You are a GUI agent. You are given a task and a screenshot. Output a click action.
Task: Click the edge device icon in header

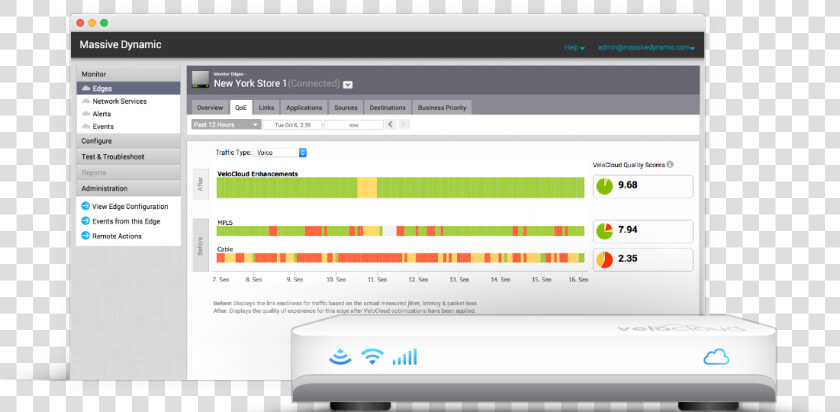[200, 79]
